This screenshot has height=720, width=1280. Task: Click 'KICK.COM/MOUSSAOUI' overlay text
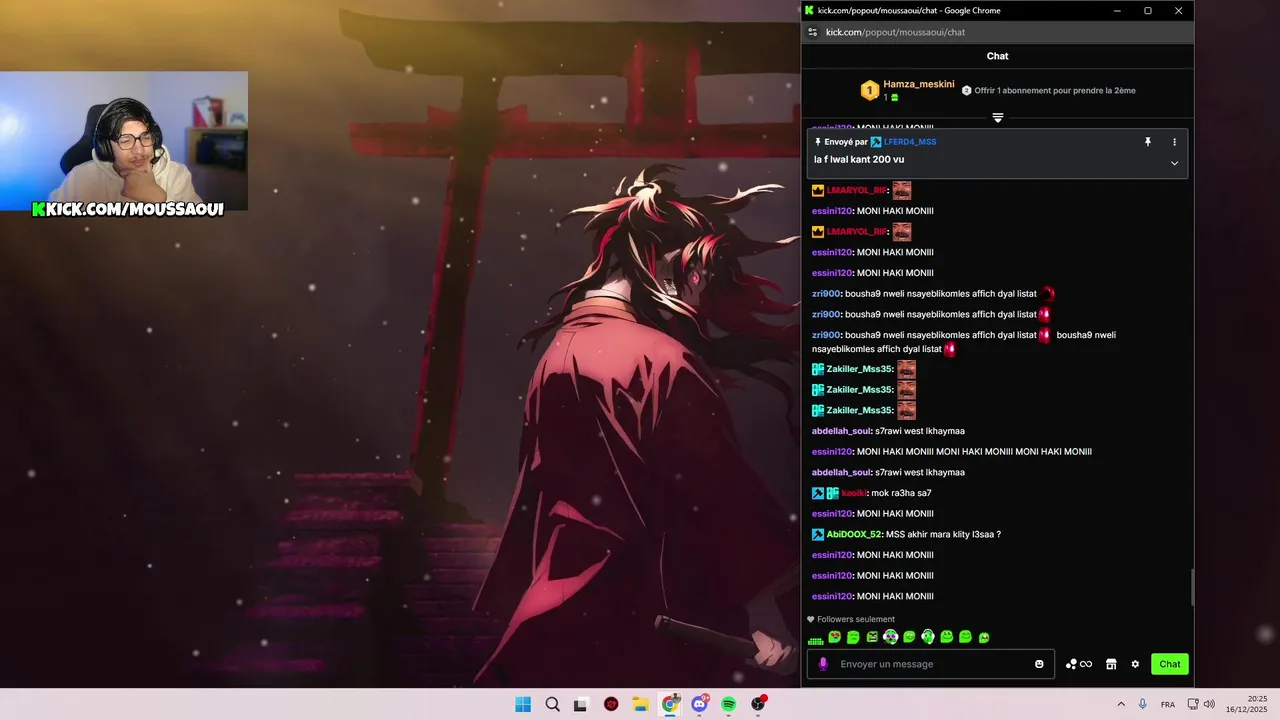click(x=127, y=208)
